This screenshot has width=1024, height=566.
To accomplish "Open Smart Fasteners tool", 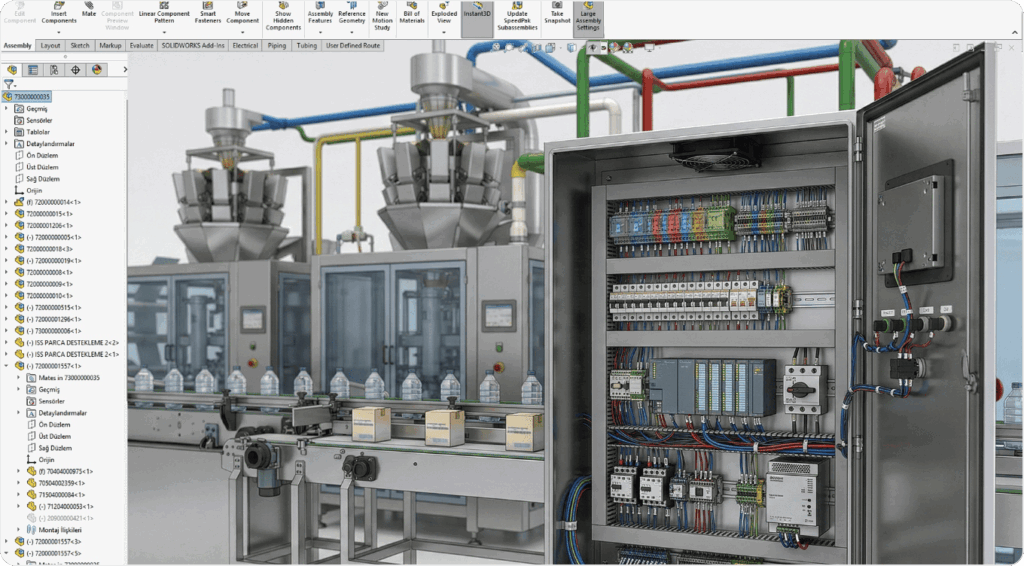I will (x=208, y=14).
